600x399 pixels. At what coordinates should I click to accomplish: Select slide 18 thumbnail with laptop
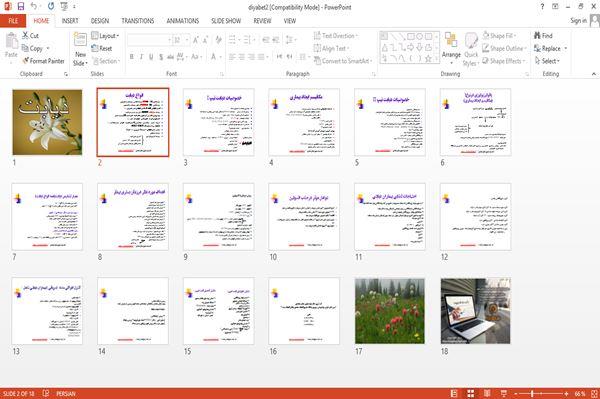tap(475, 311)
